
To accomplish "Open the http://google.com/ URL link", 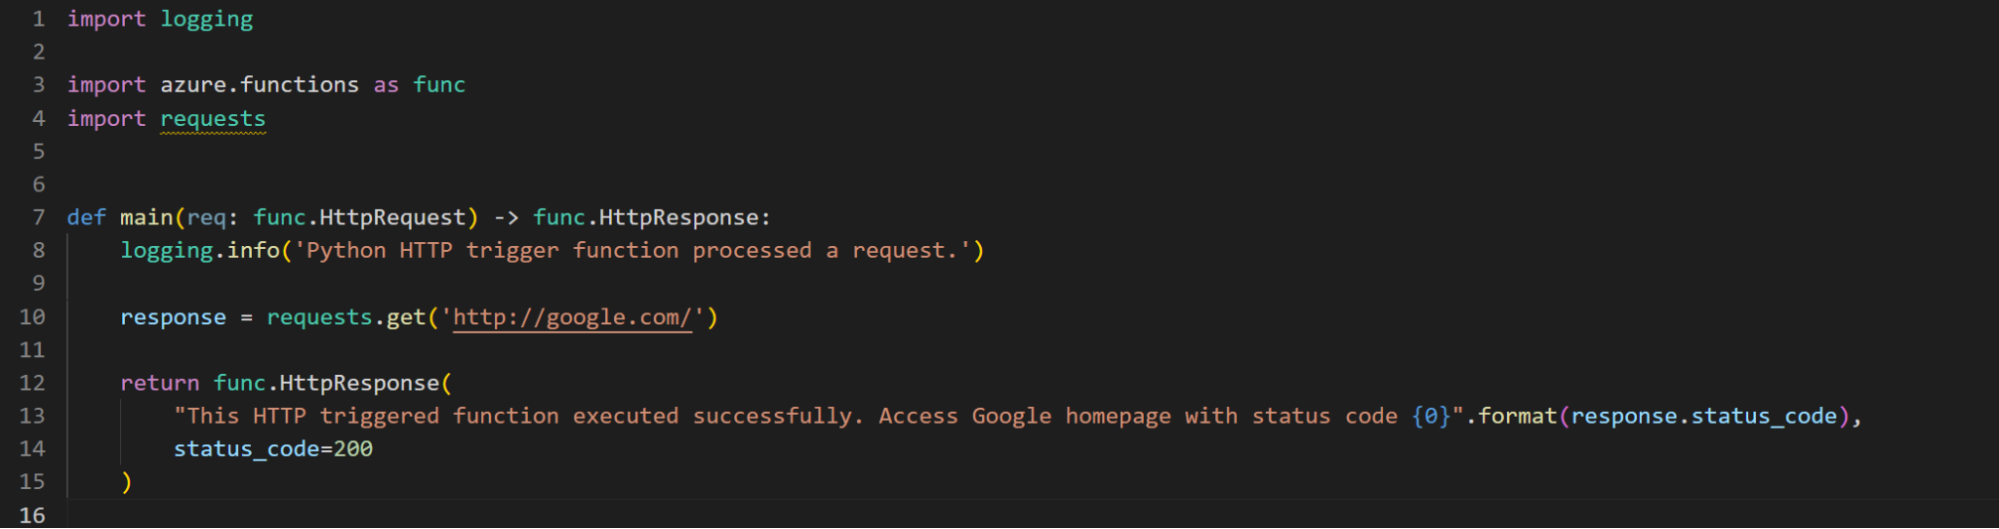I will tap(572, 318).
